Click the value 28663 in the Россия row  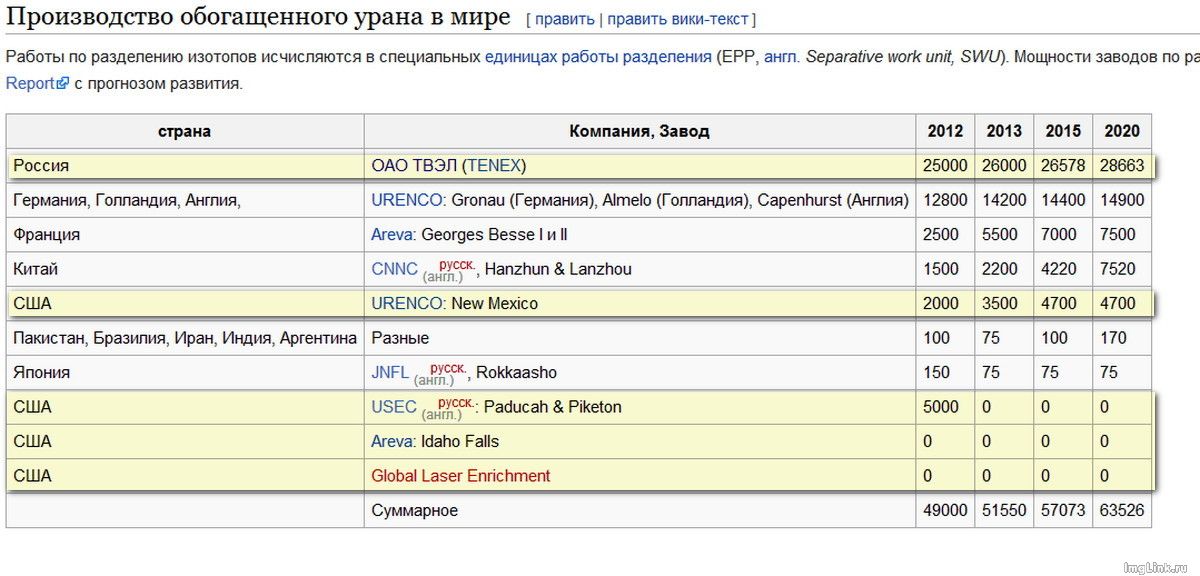(x=1122, y=166)
